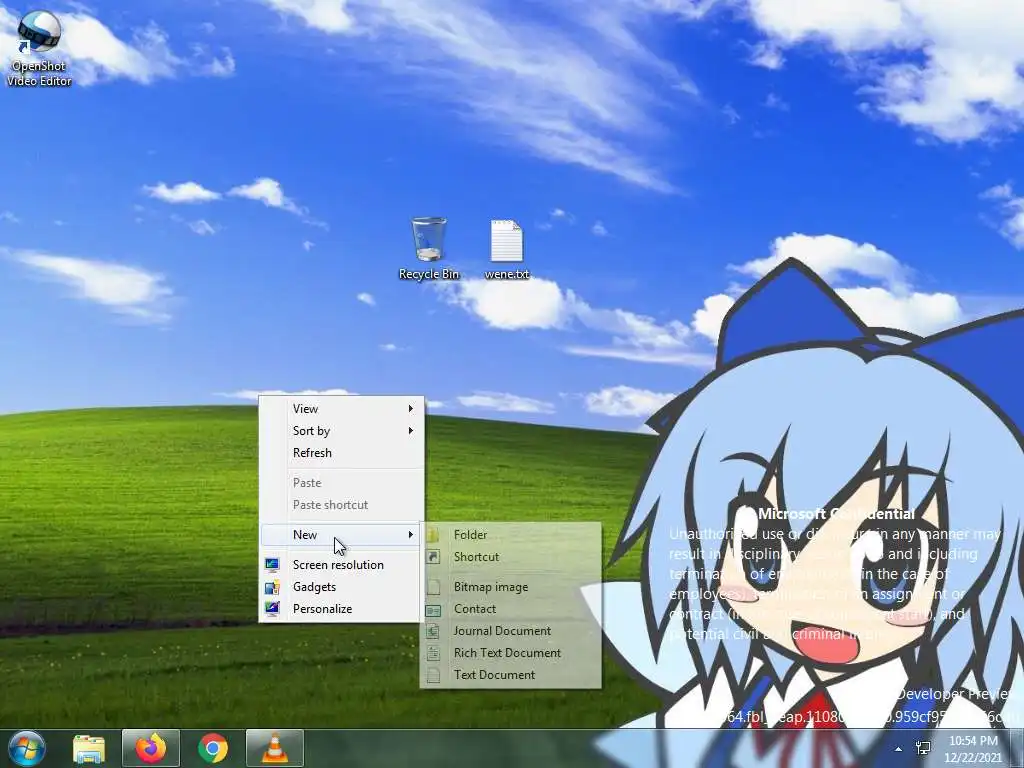
Task: Click the arrow beside Sort by
Action: [411, 431]
